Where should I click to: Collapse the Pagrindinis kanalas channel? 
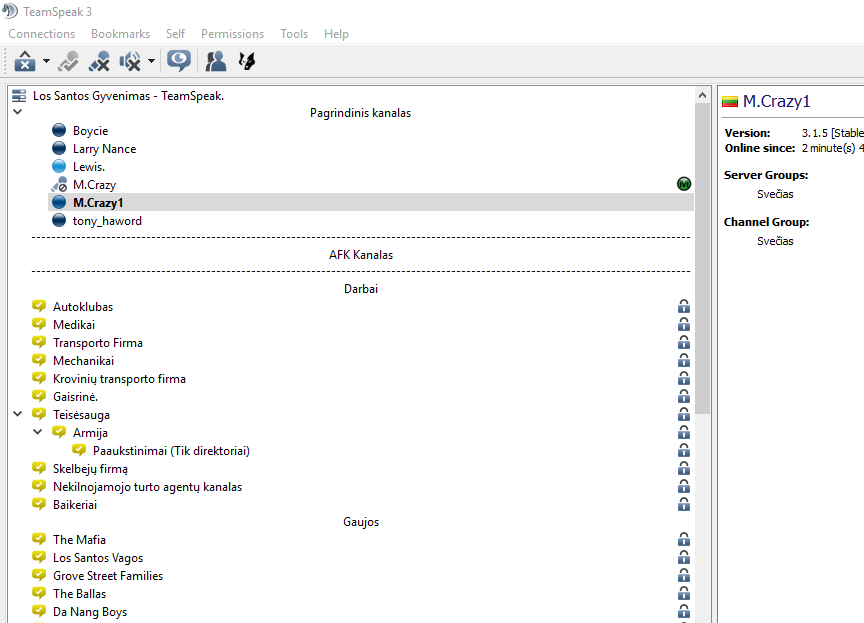[x=18, y=112]
